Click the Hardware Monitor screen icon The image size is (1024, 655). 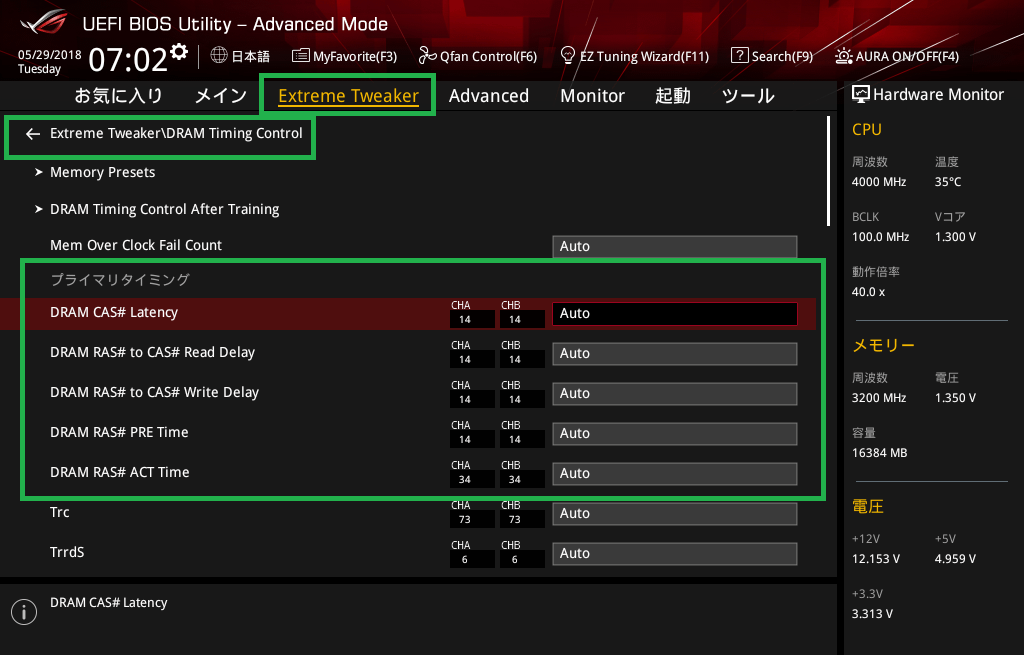[x=861, y=95]
